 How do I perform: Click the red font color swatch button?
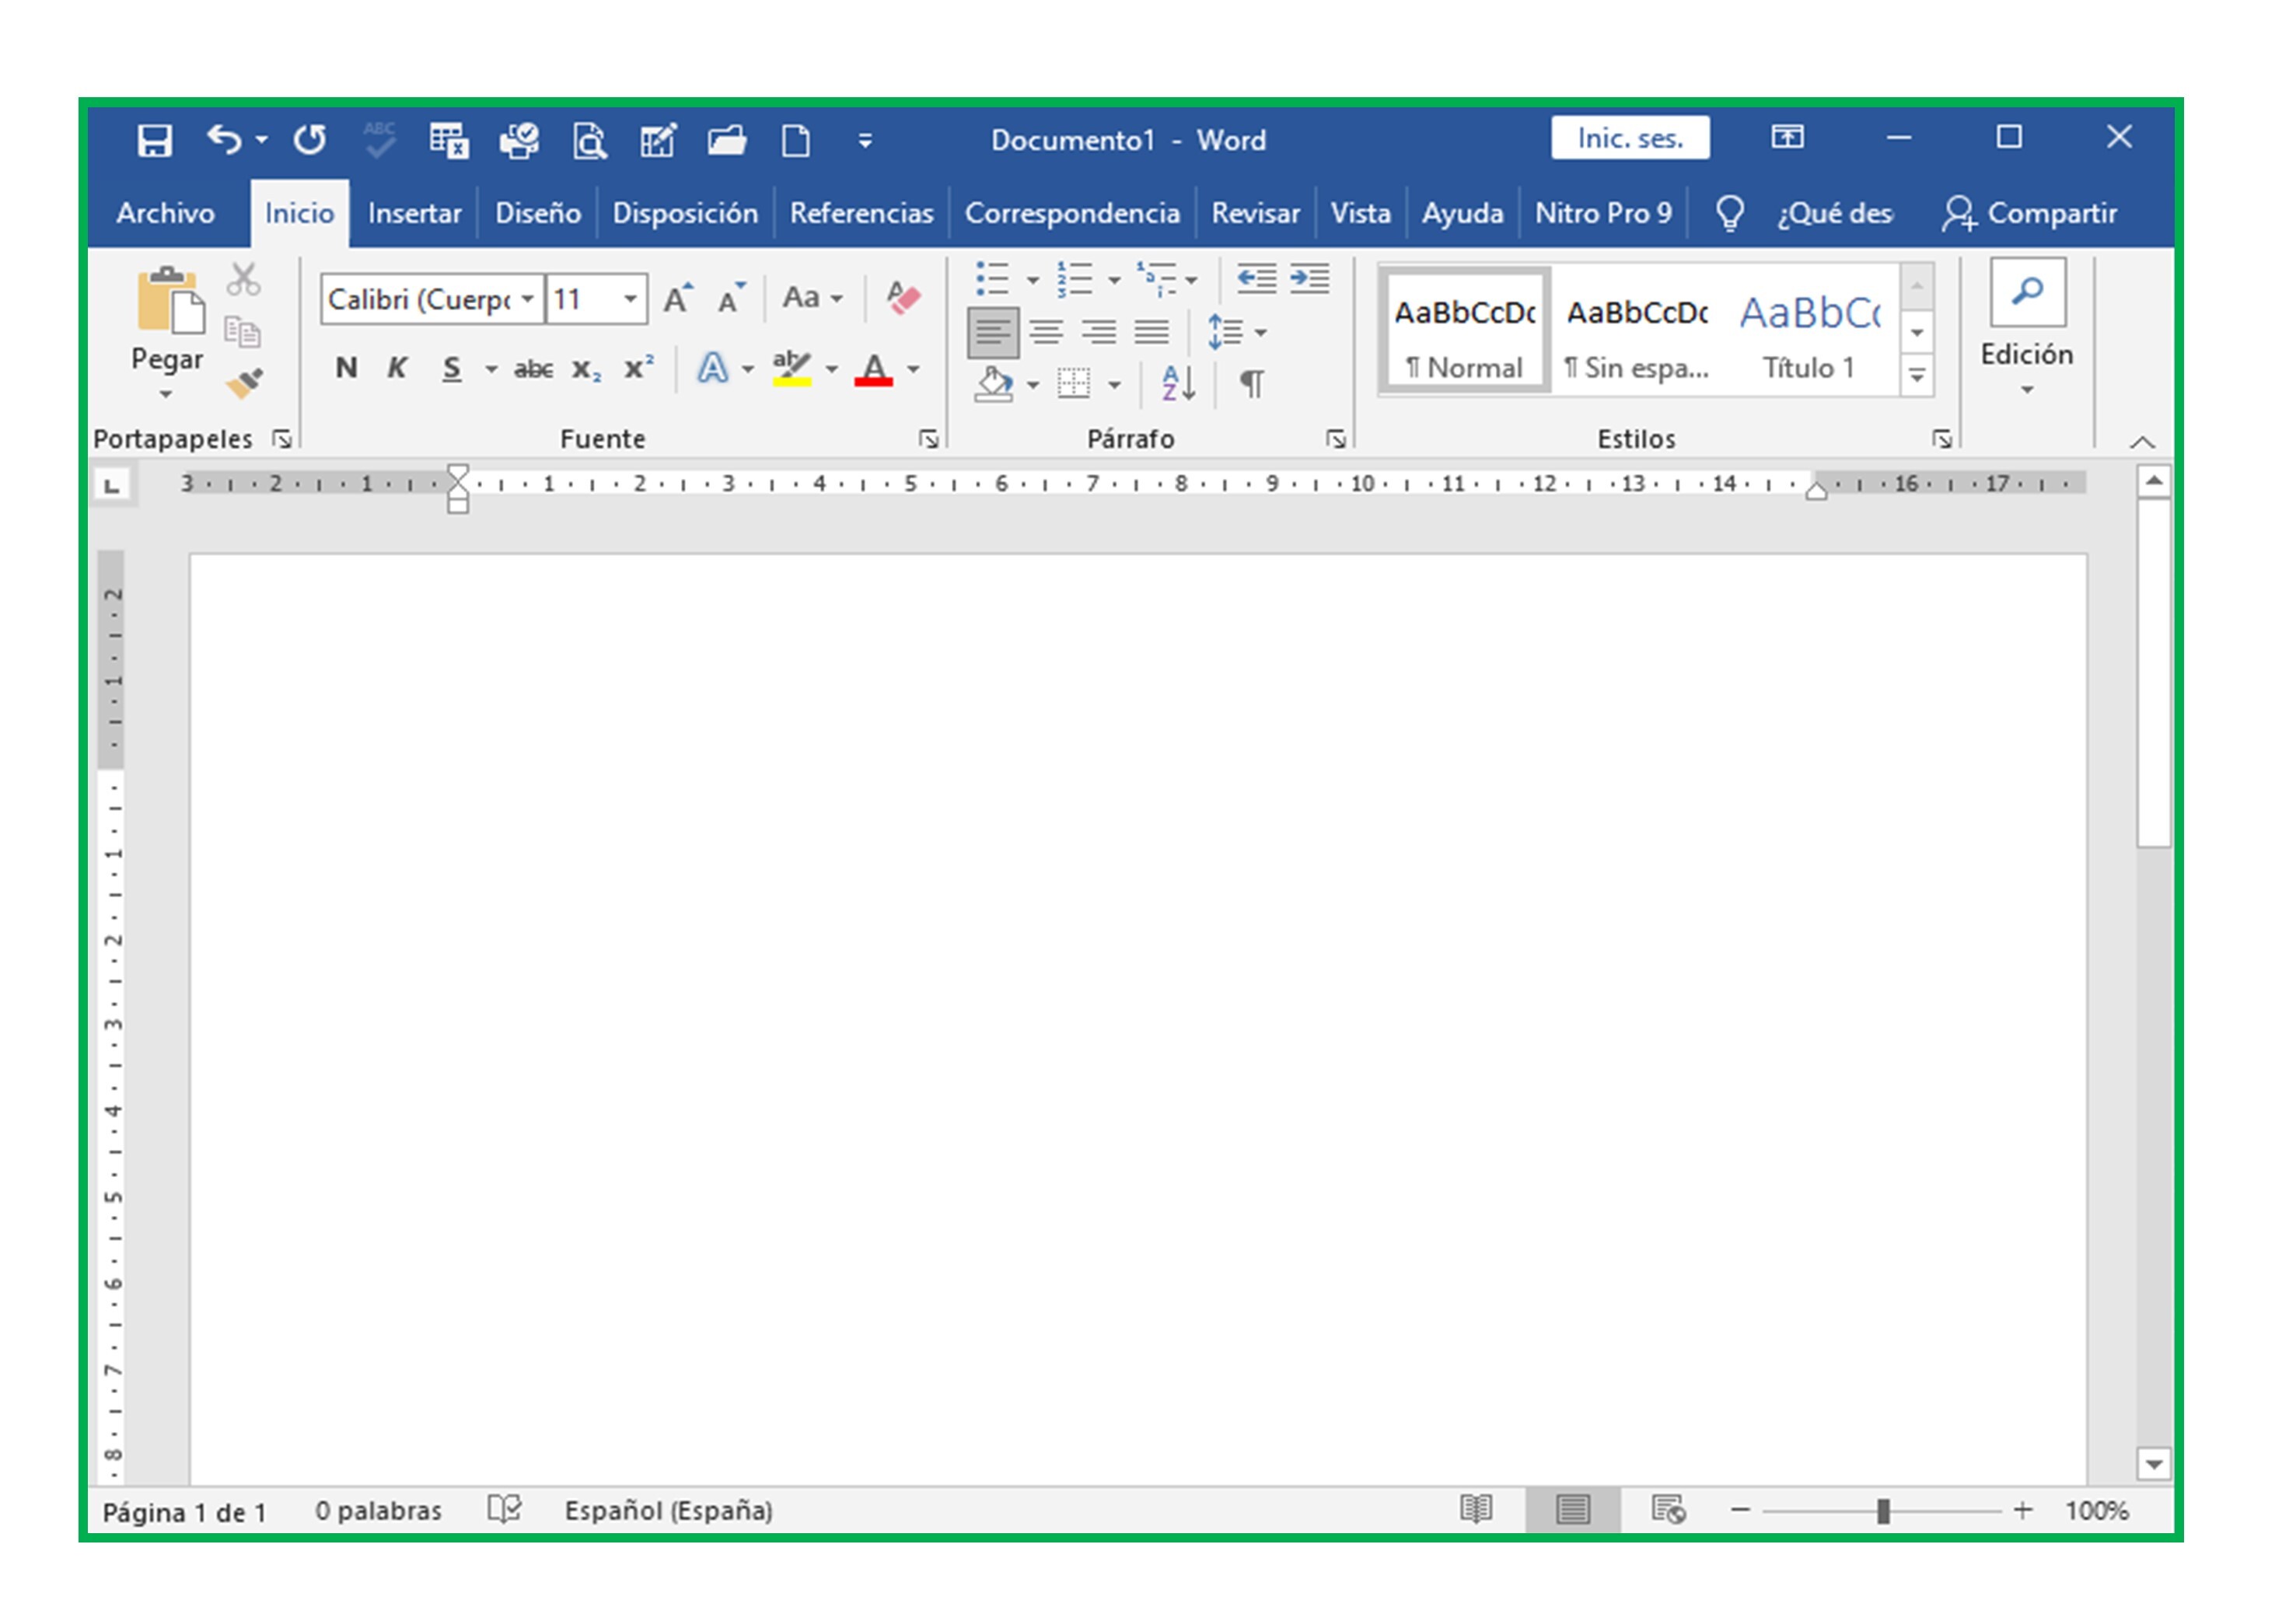tap(873, 370)
